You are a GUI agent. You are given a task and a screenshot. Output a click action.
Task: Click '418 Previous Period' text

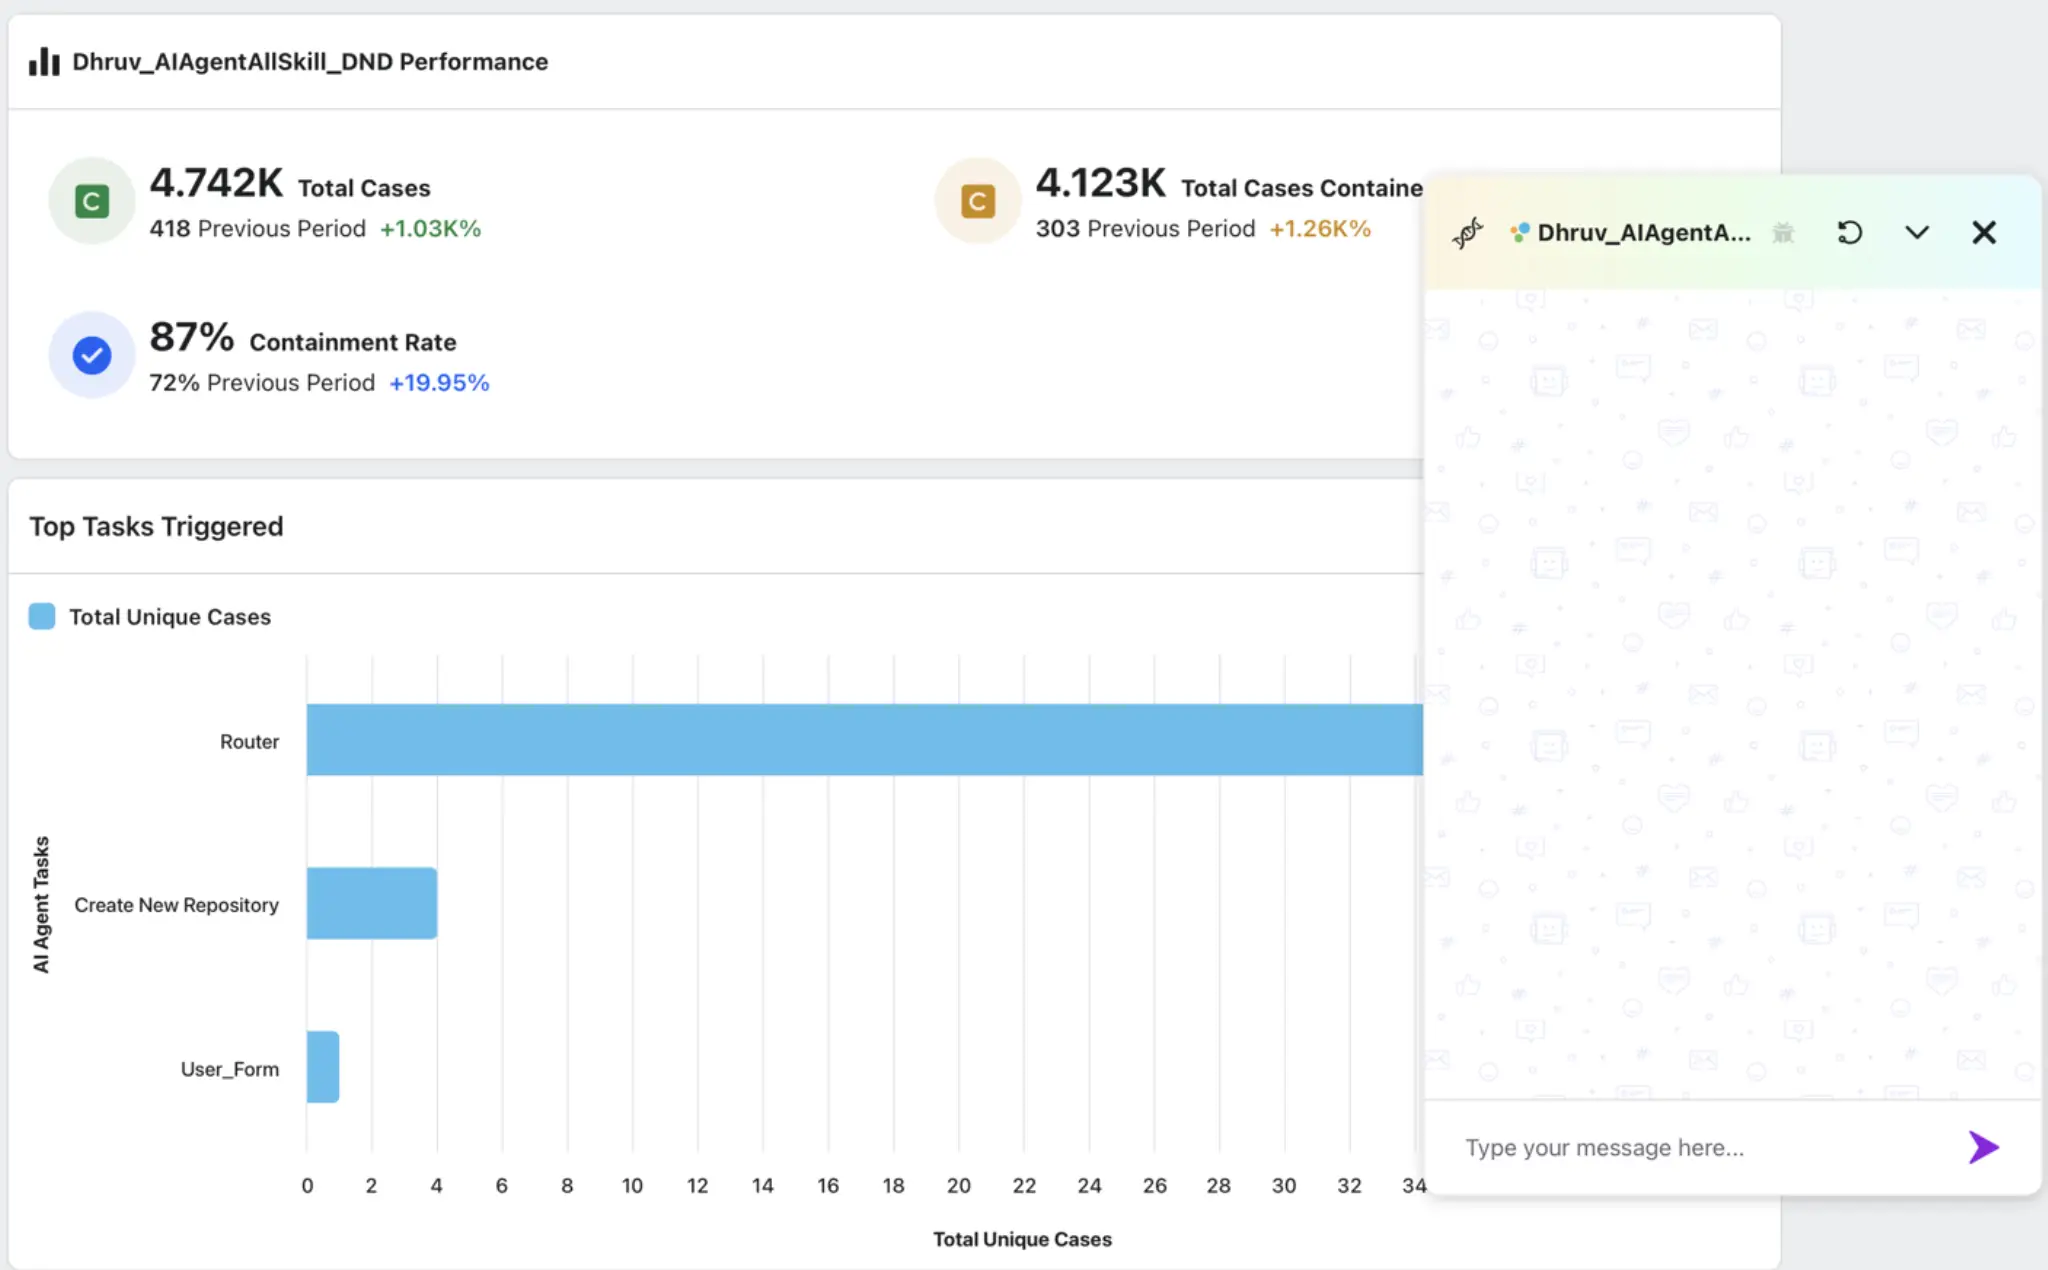pos(258,229)
